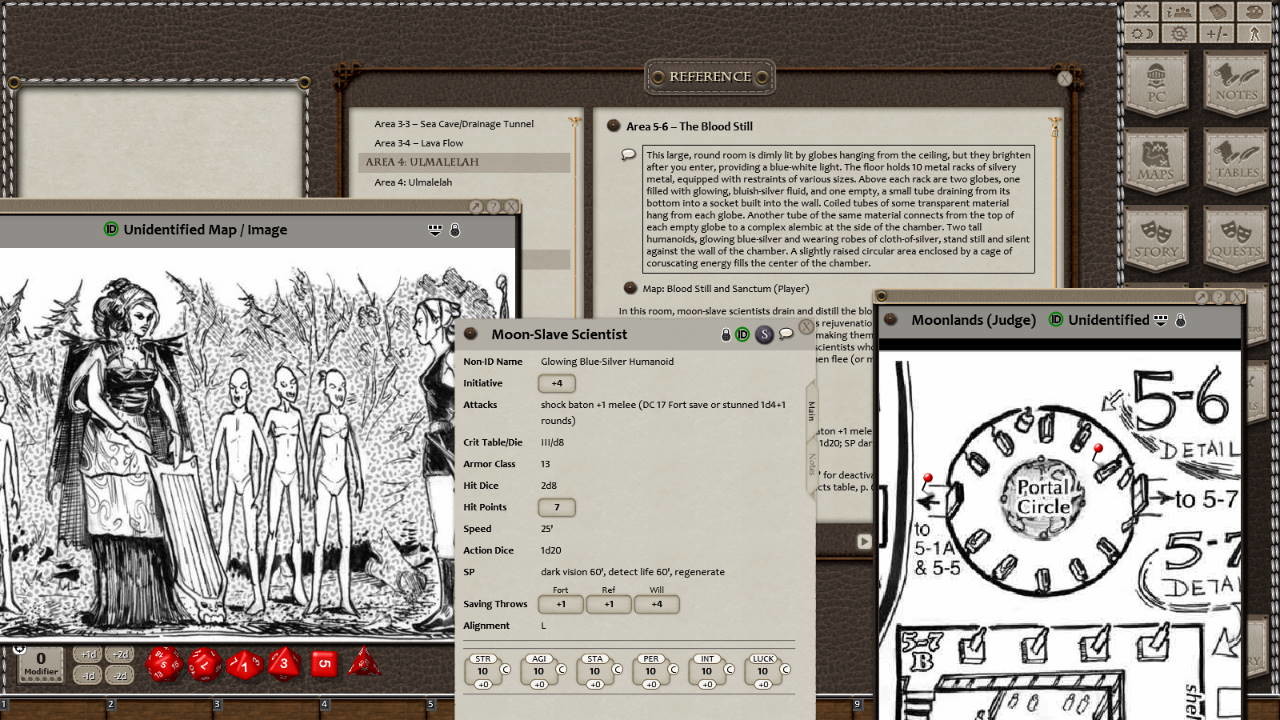The width and height of the screenshot is (1280, 720).
Task: Open the Moonlands map toolbar dropdown
Action: coord(1161,320)
